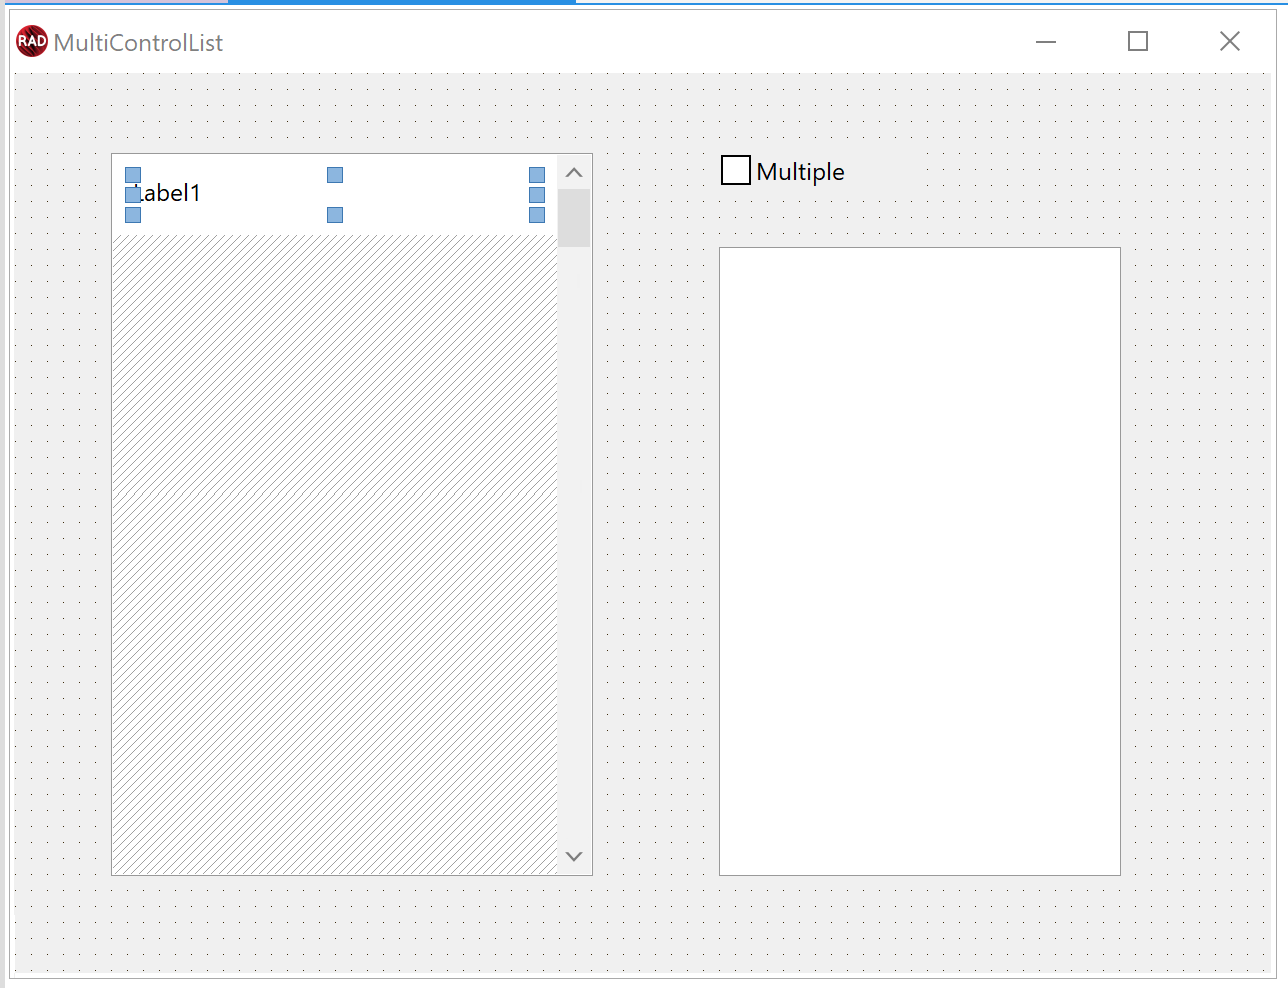Click the scrollbar thumb in the control list
The width and height of the screenshot is (1288, 988).
pos(574,218)
